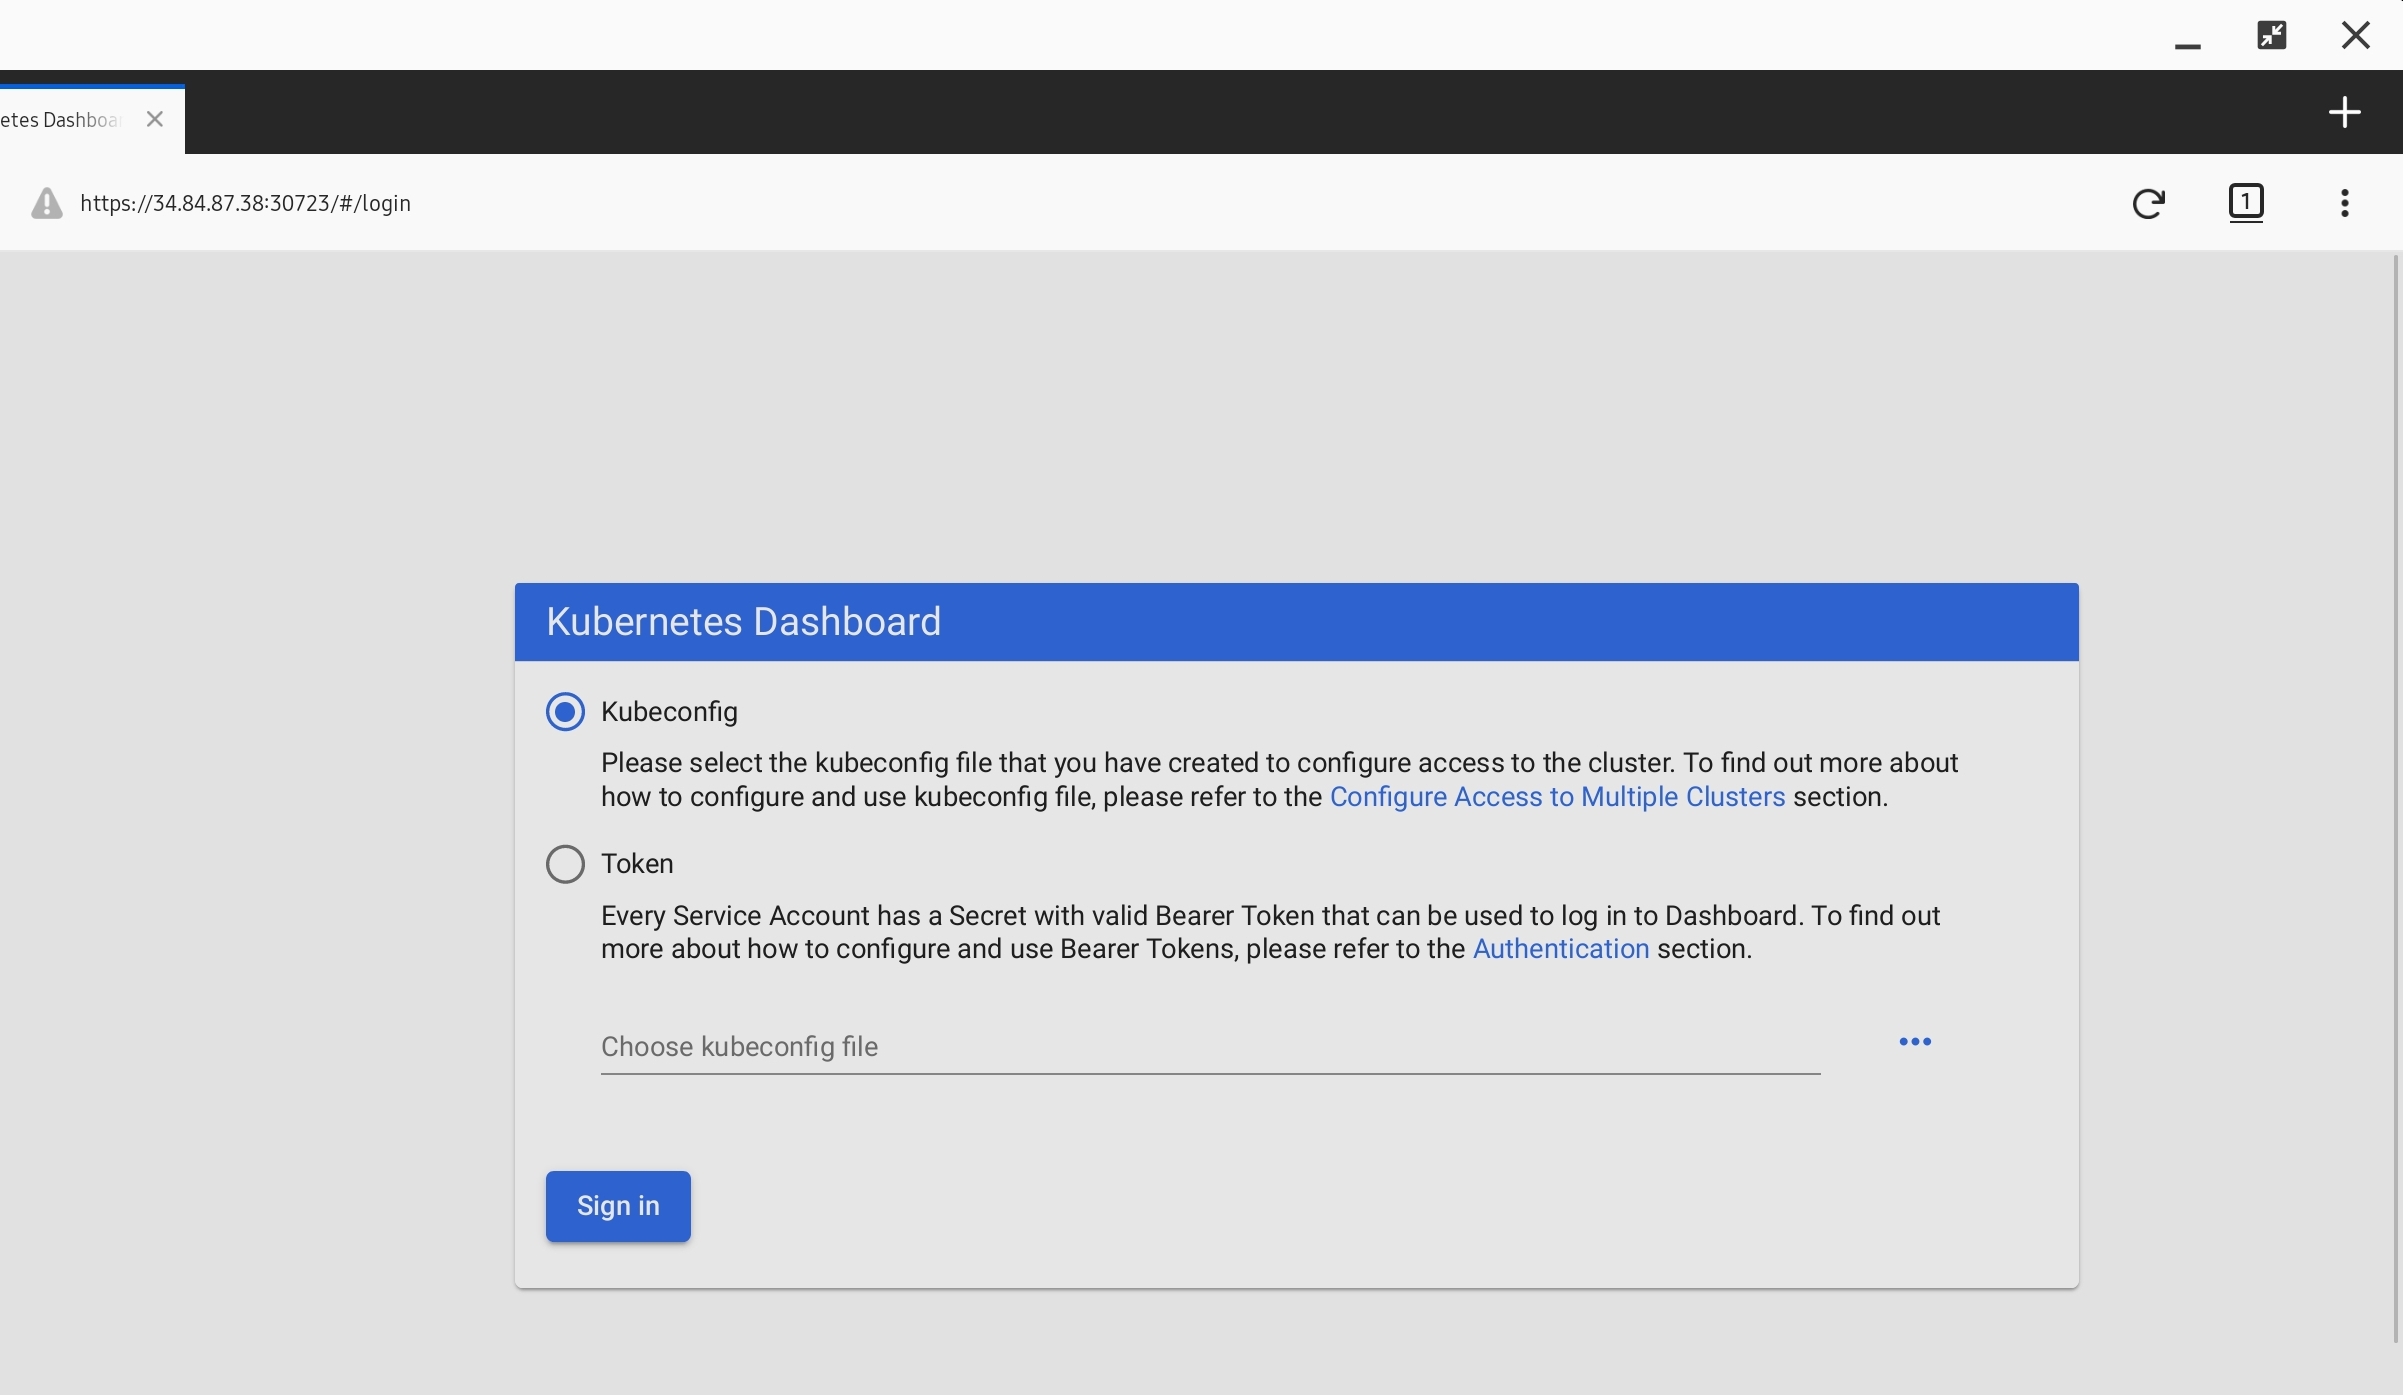Viewport: 2403px width, 1395px height.
Task: Click the Sign in button
Action: point(617,1206)
